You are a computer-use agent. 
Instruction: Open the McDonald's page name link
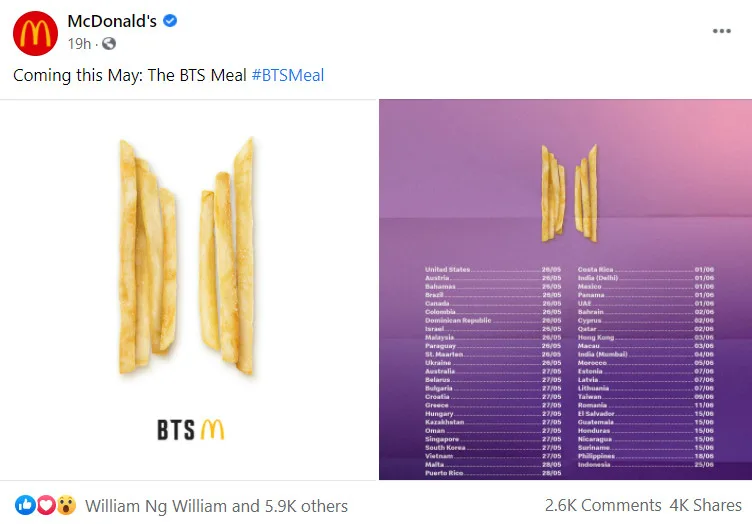pos(111,22)
